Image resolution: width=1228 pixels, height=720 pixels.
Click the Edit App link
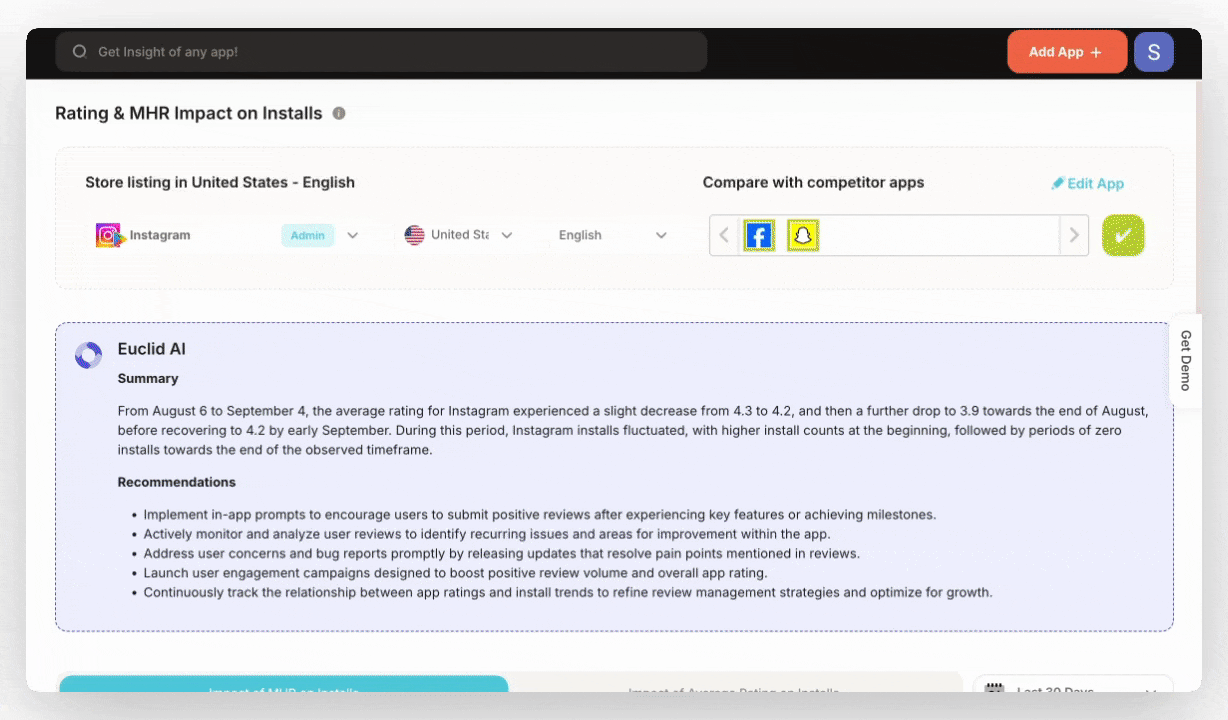click(x=1088, y=183)
